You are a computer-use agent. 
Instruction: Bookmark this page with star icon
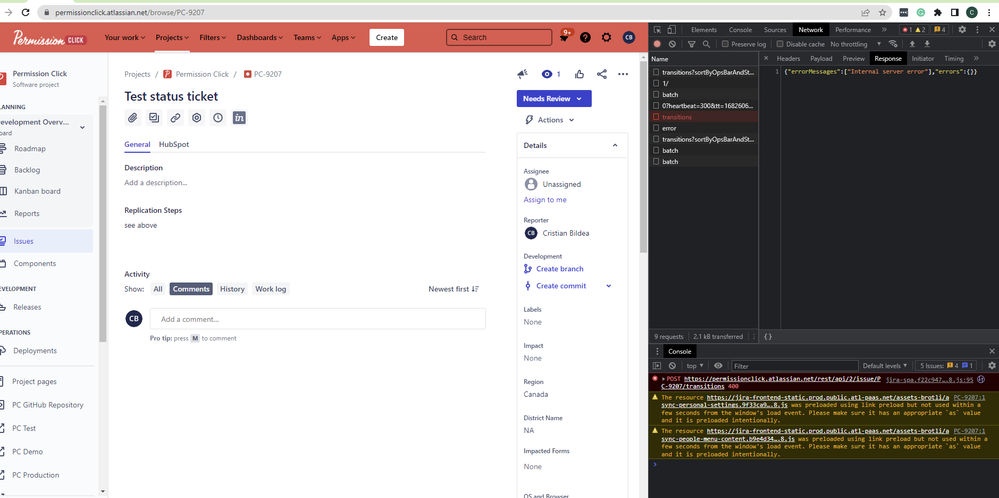coord(882,12)
